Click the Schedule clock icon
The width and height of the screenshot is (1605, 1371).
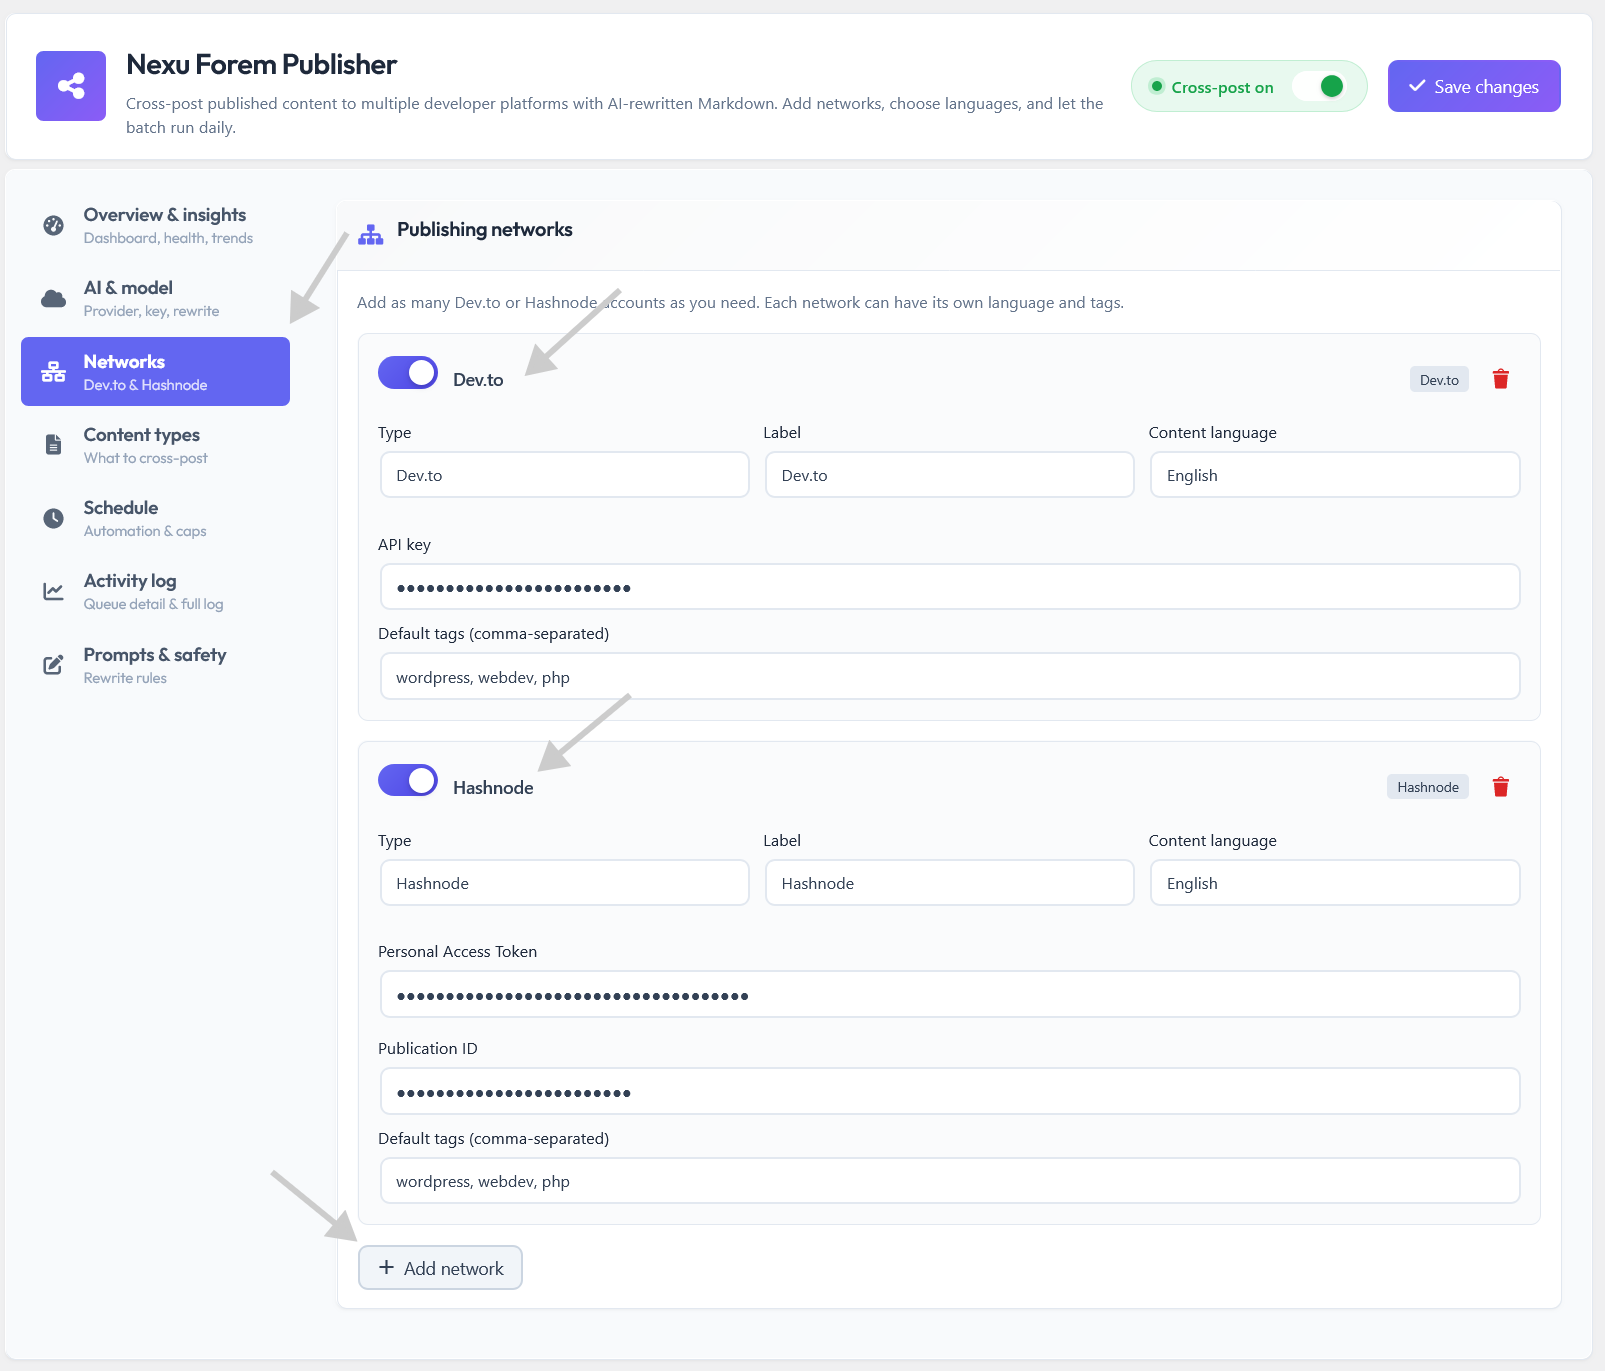[54, 518]
